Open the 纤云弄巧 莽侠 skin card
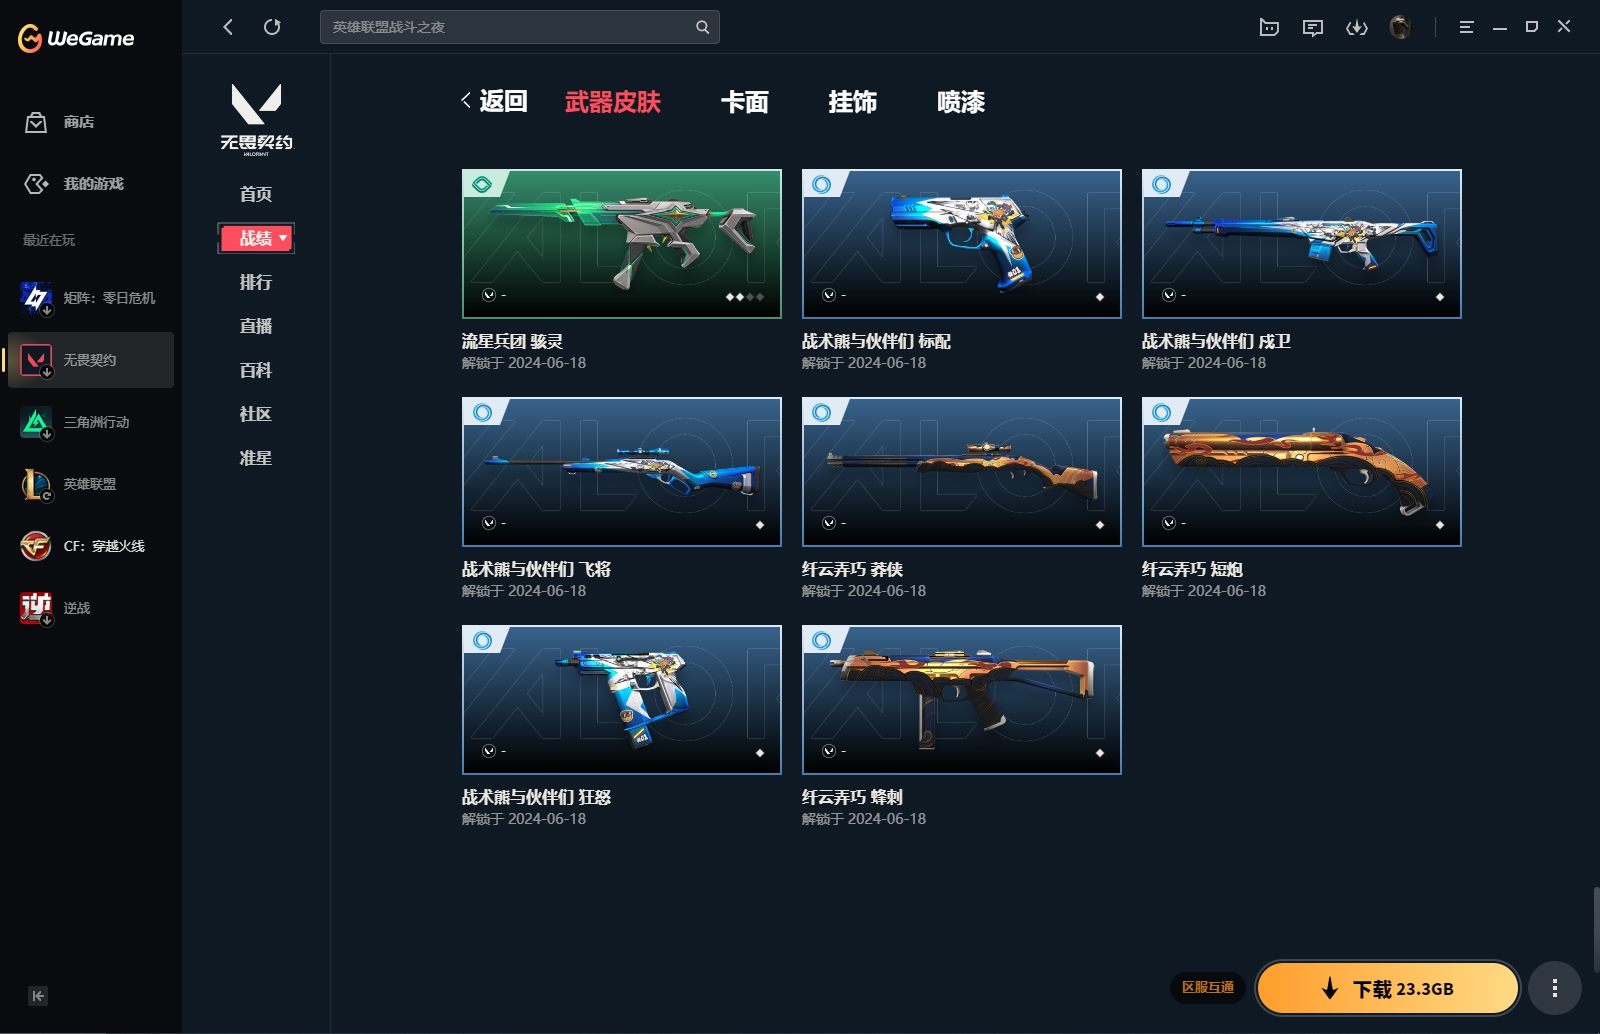Viewport: 1600px width, 1034px height. (961, 472)
